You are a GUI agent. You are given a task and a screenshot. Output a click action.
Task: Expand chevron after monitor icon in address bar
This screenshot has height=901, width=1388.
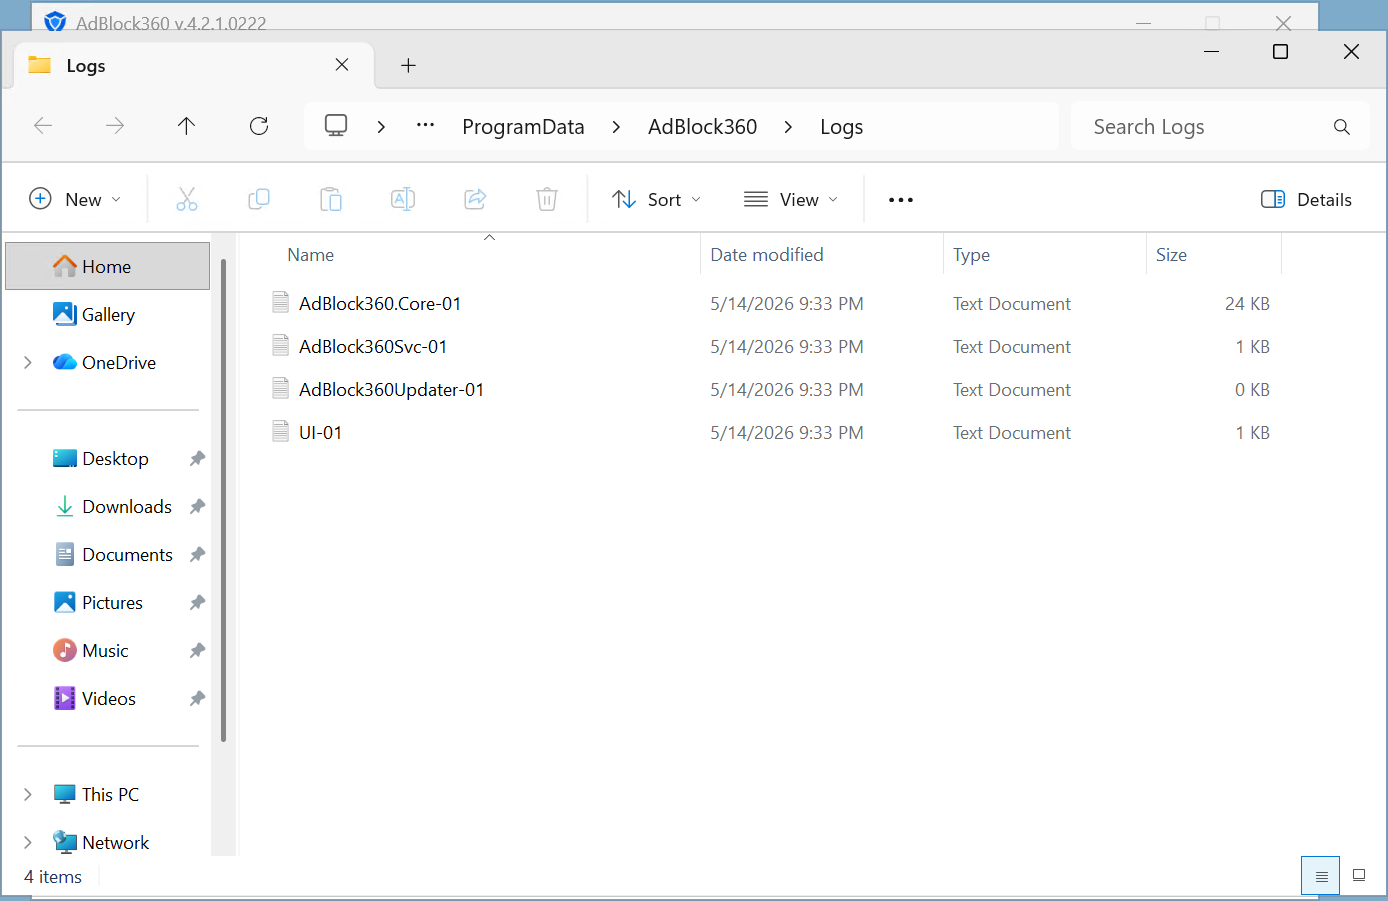point(381,127)
